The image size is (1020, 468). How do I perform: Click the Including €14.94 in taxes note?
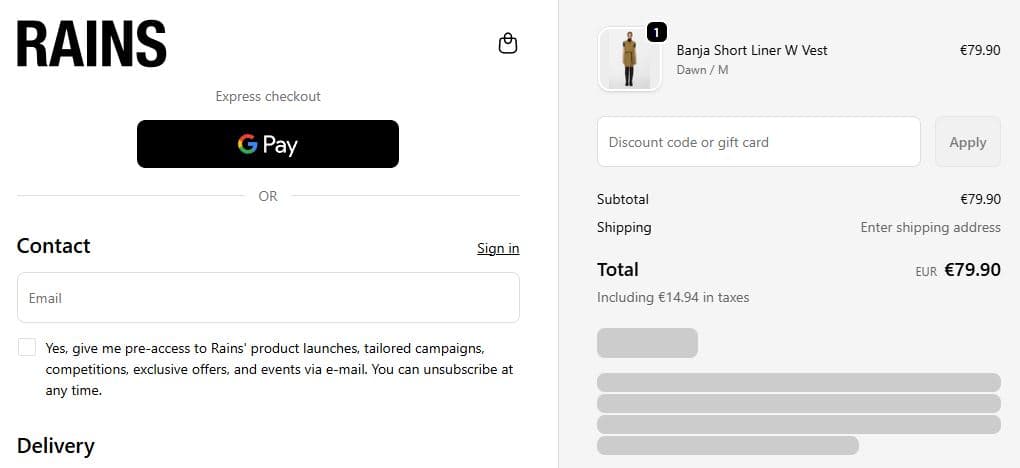click(673, 297)
